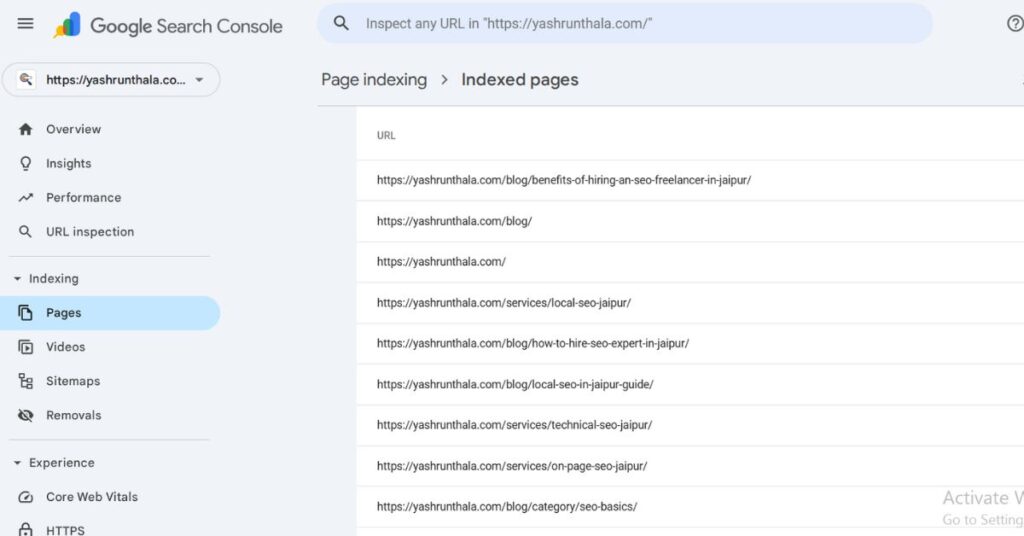Select the services/local-seo-jaipur URL row
Viewport: 1024px width, 536px height.
tap(690, 303)
